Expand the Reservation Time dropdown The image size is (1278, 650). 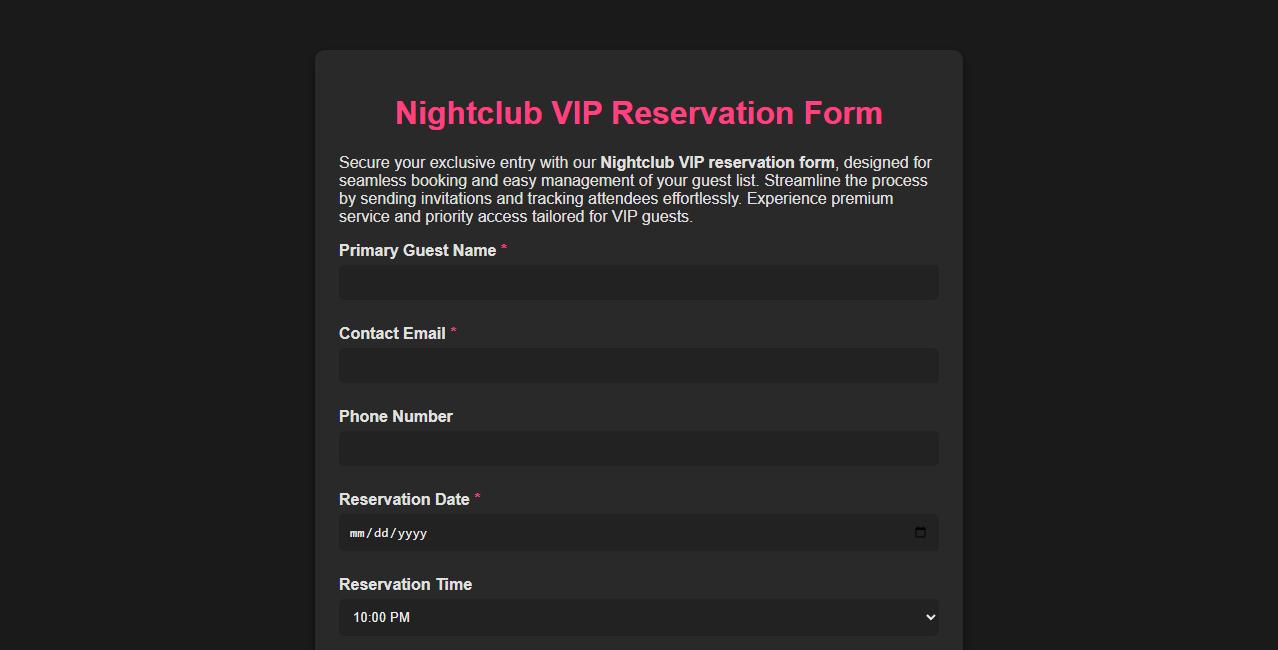pyautogui.click(x=639, y=617)
